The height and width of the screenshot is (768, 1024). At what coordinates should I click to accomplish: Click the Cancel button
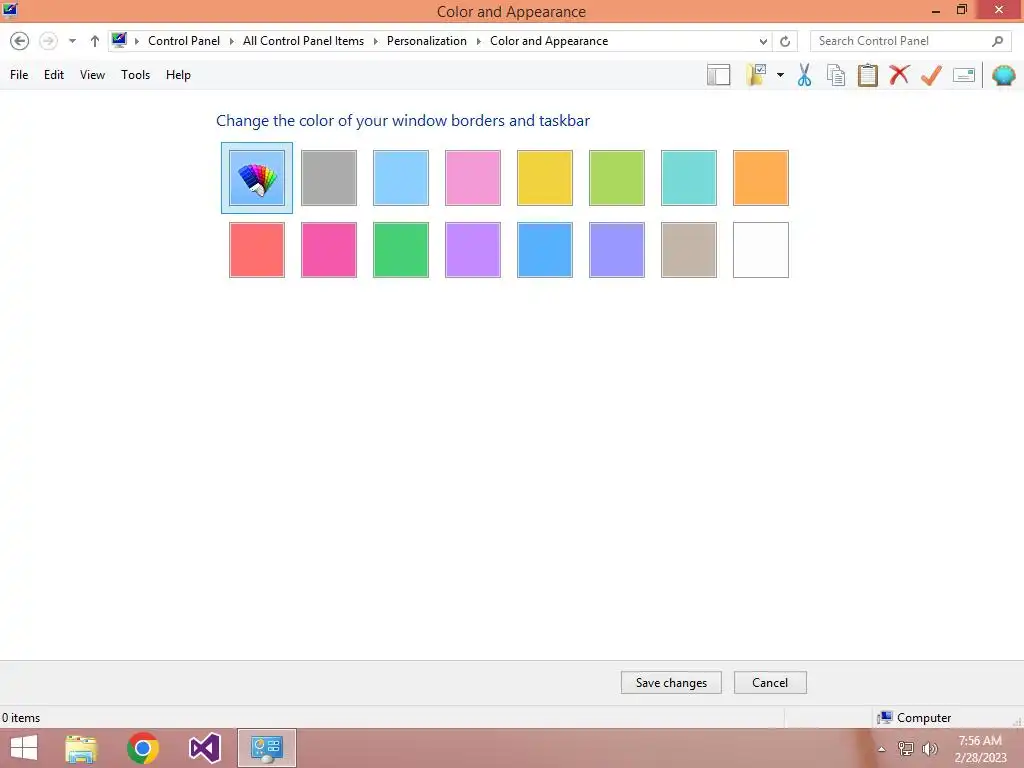coord(770,682)
